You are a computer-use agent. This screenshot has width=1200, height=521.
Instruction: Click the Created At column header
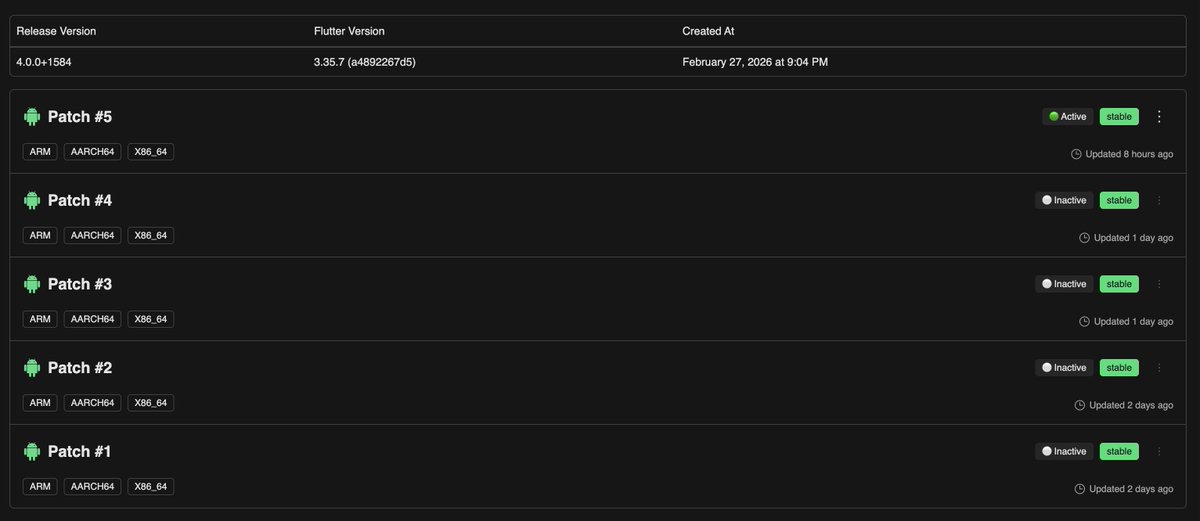[x=708, y=31]
